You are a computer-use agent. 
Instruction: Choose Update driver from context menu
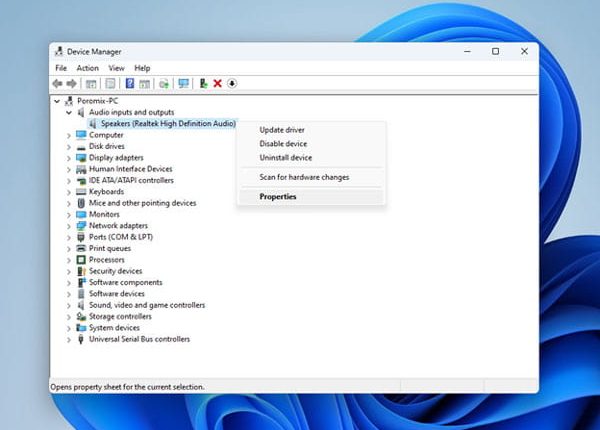(311, 130)
